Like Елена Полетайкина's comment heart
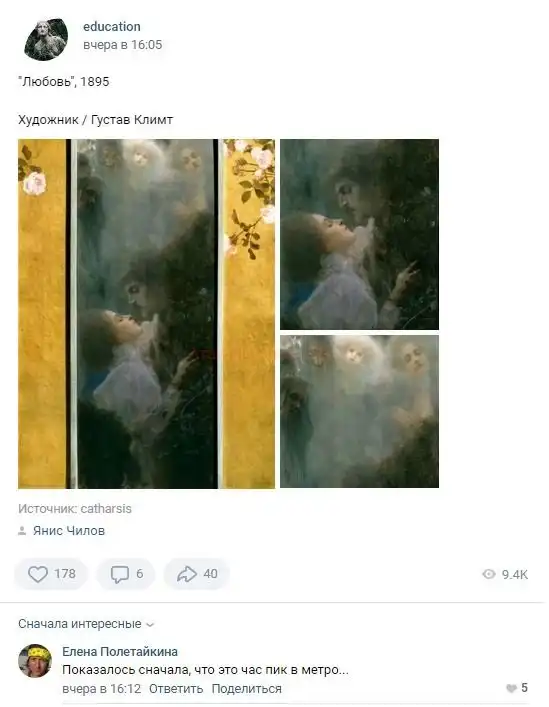549x707 pixels. (x=511, y=688)
